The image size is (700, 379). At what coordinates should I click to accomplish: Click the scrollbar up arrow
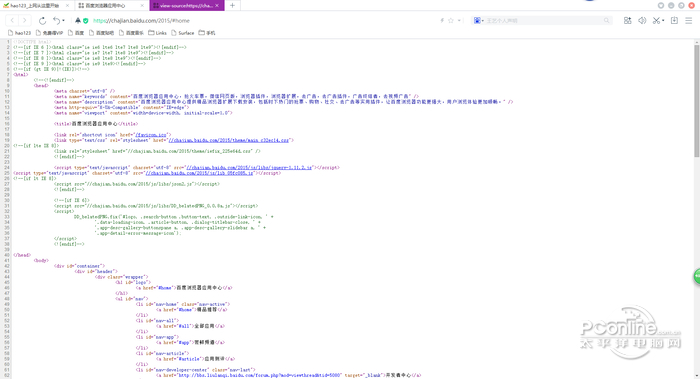coord(696,42)
